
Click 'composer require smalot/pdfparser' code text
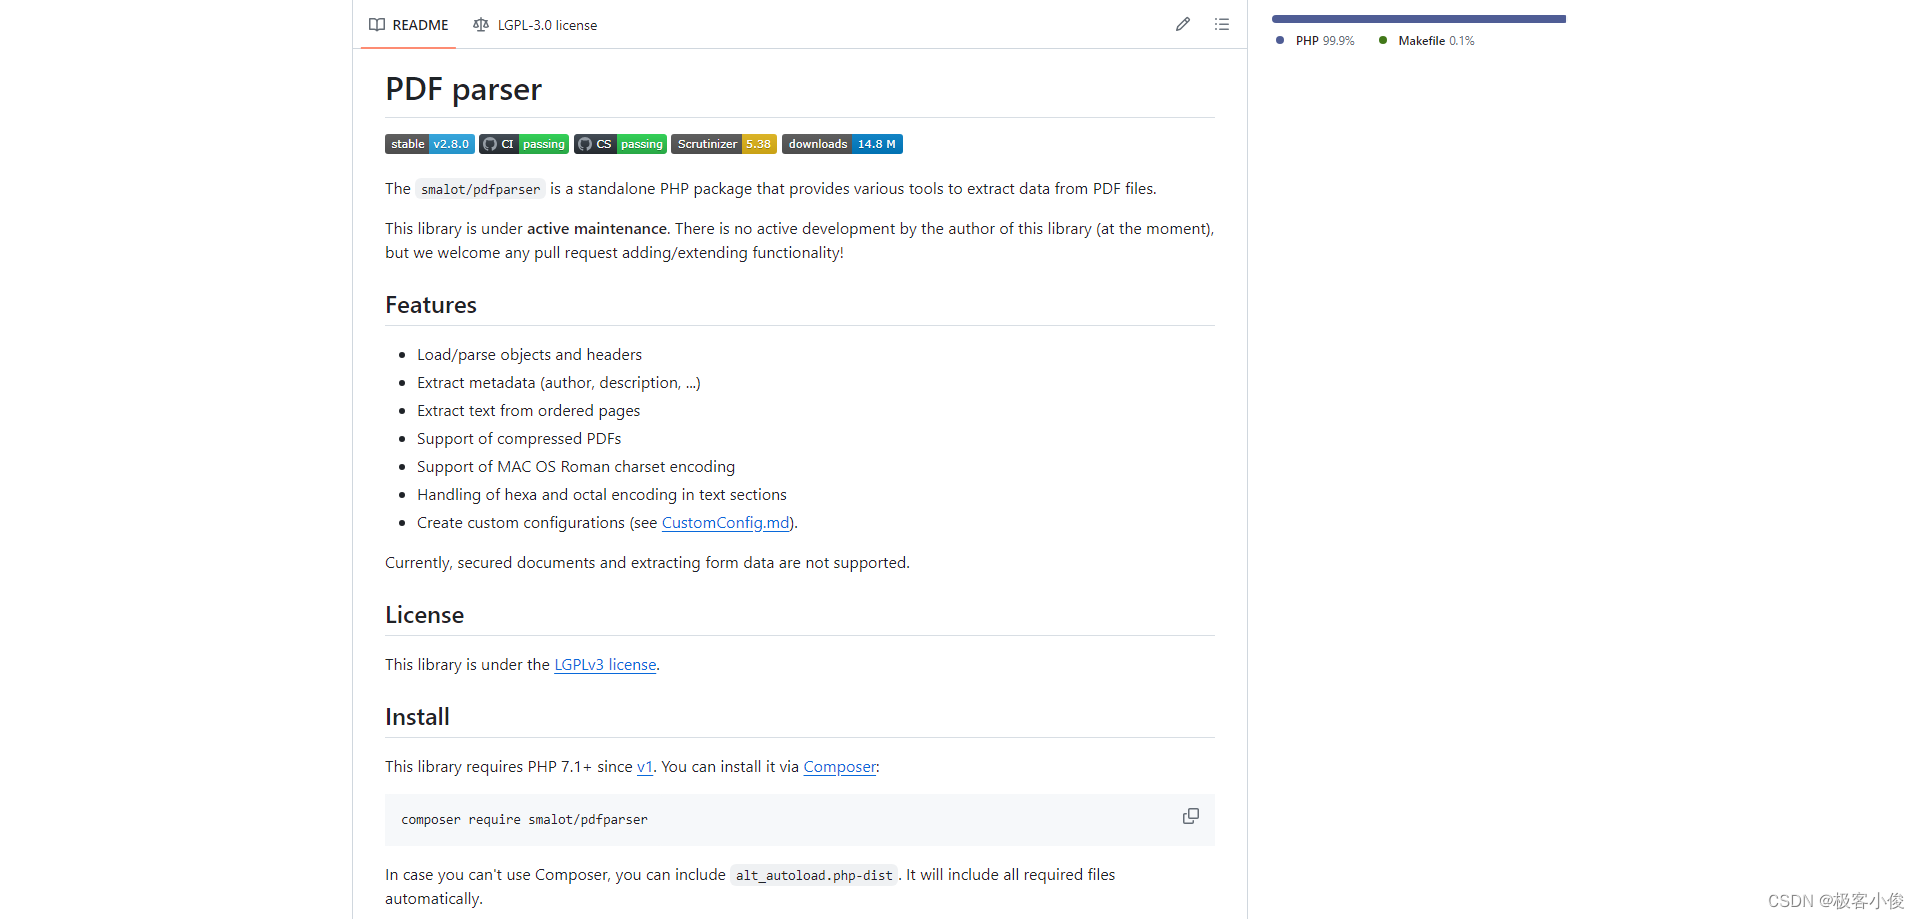click(524, 820)
